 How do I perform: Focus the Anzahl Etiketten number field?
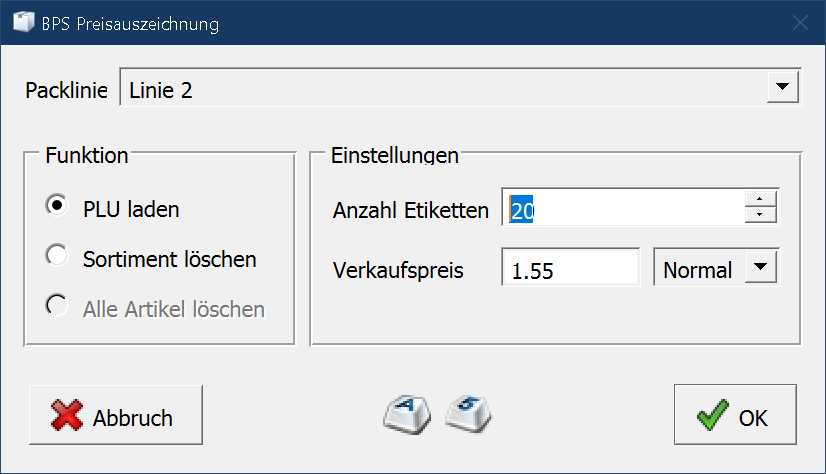[x=622, y=208]
